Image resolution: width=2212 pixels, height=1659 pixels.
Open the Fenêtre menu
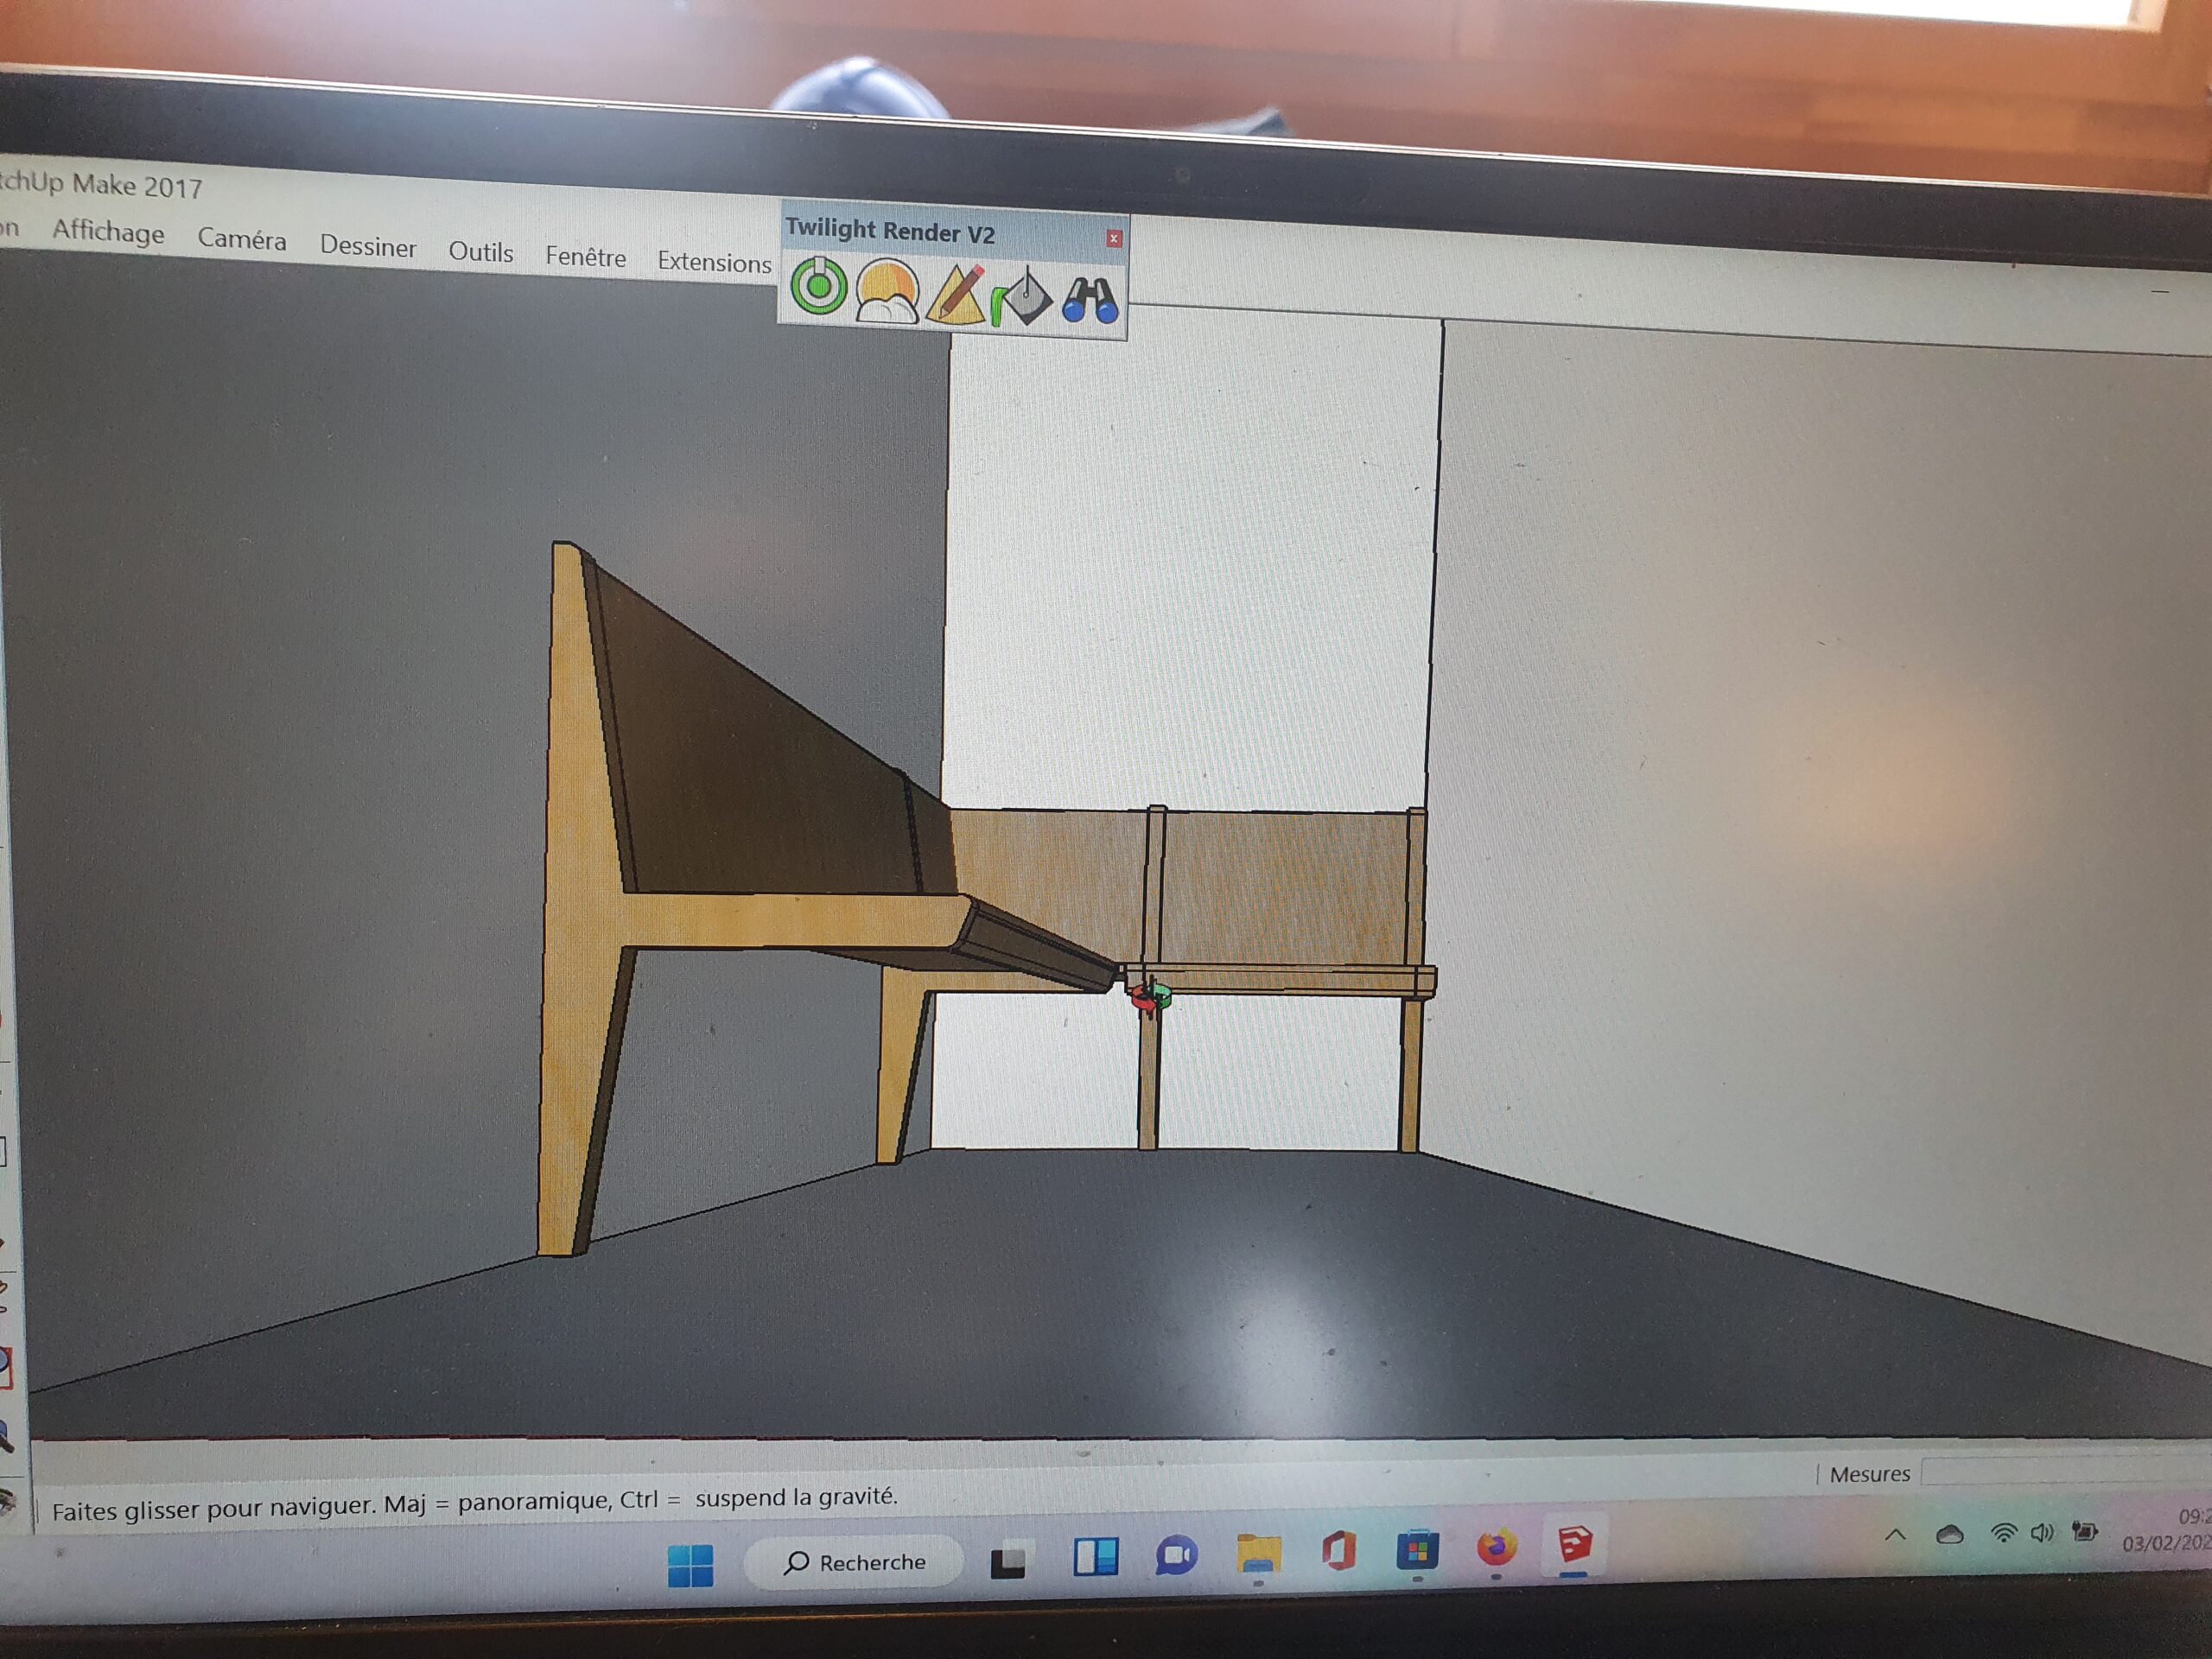point(586,257)
